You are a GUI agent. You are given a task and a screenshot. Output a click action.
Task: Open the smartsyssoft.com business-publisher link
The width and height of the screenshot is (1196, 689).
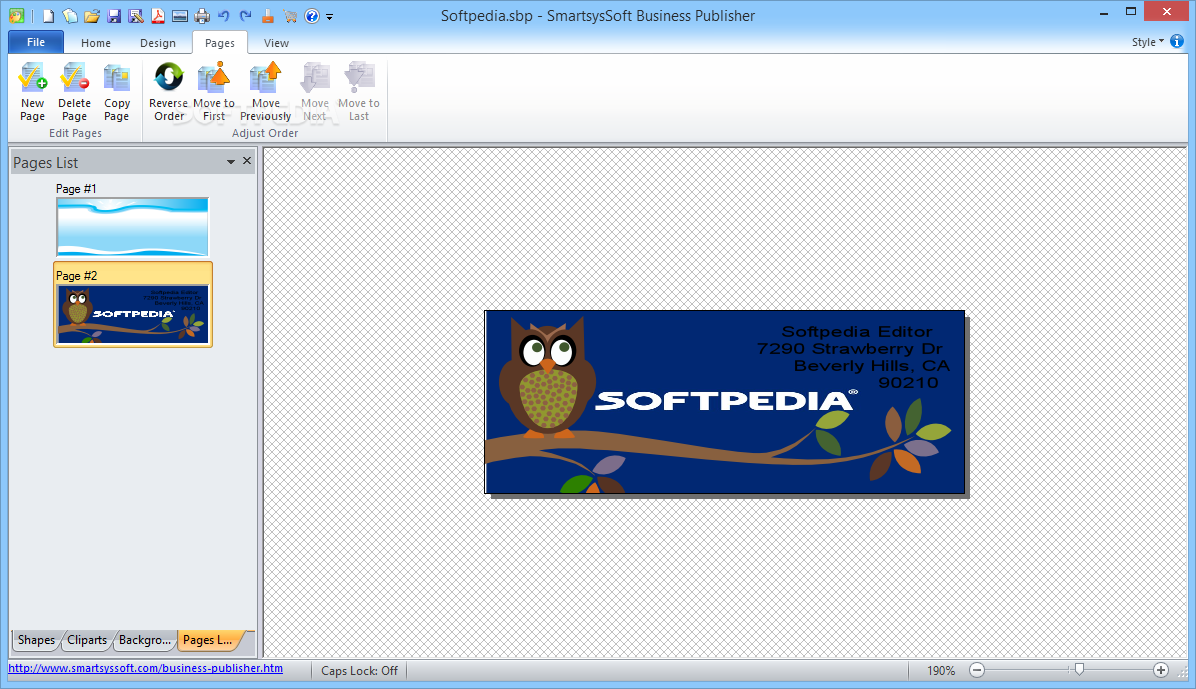(x=146, y=668)
